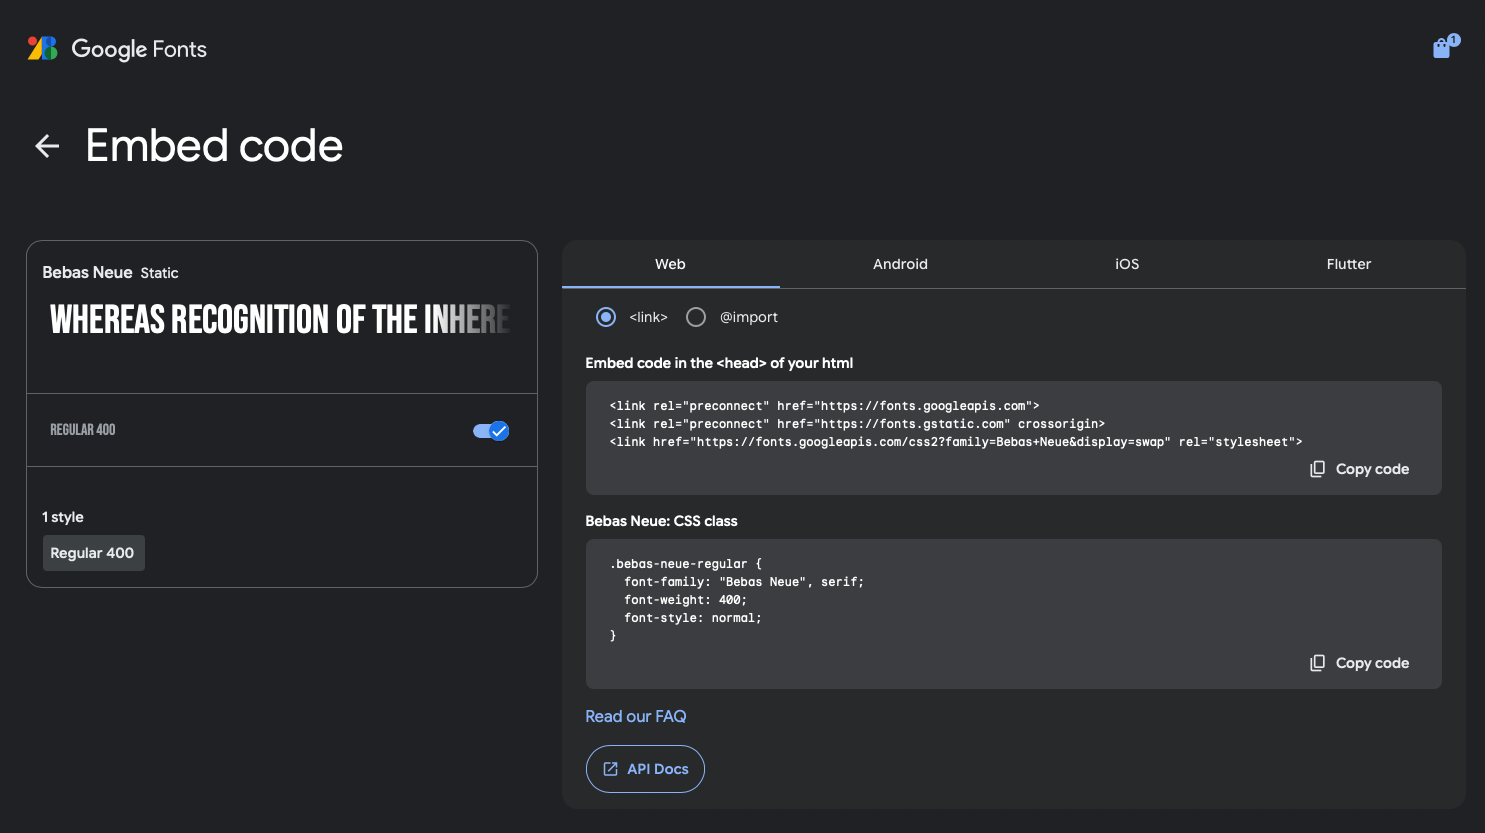Click the gstatic preconnect code line
Screen dimensions: 1485x833
coord(857,424)
